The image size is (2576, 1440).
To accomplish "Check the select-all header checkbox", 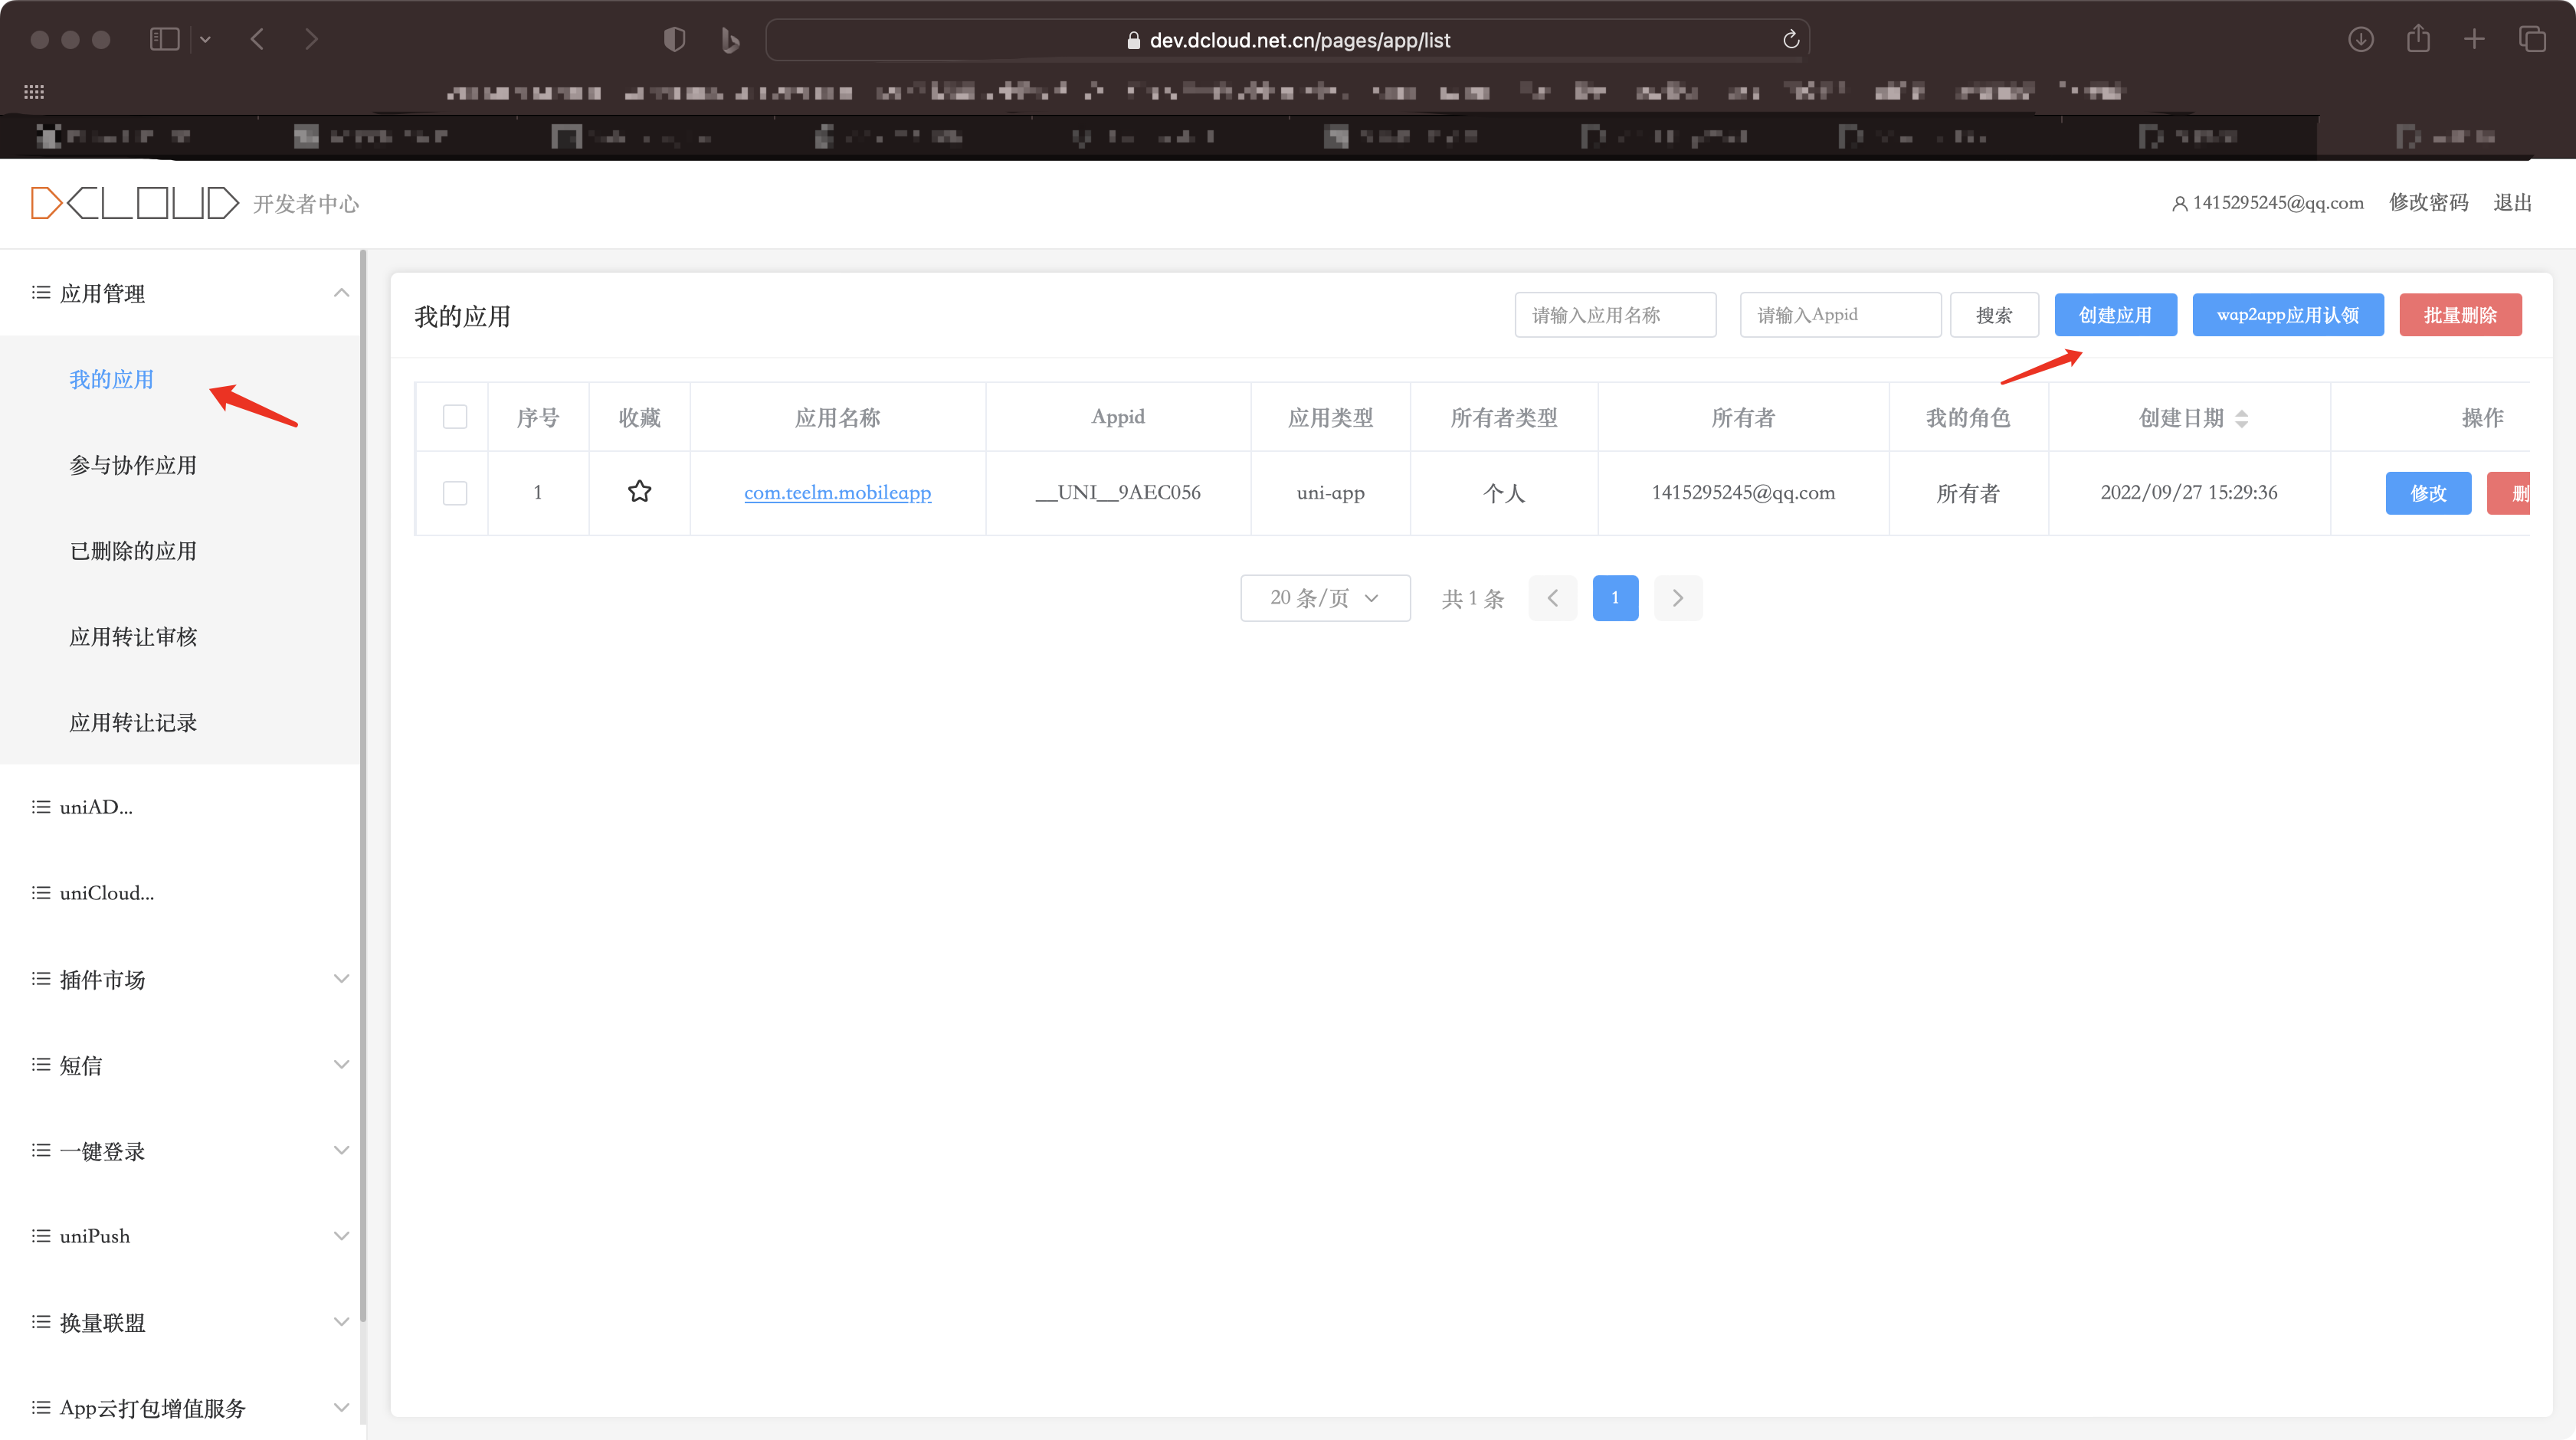I will tap(455, 417).
